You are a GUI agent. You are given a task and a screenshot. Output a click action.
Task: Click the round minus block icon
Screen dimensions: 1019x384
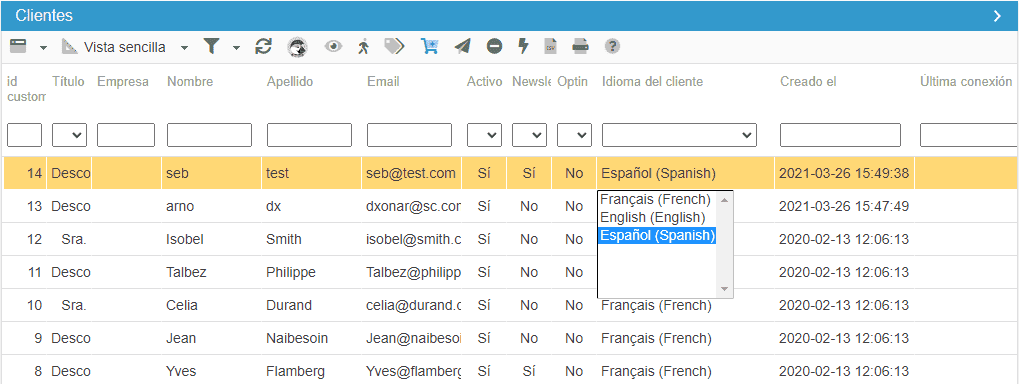point(495,46)
